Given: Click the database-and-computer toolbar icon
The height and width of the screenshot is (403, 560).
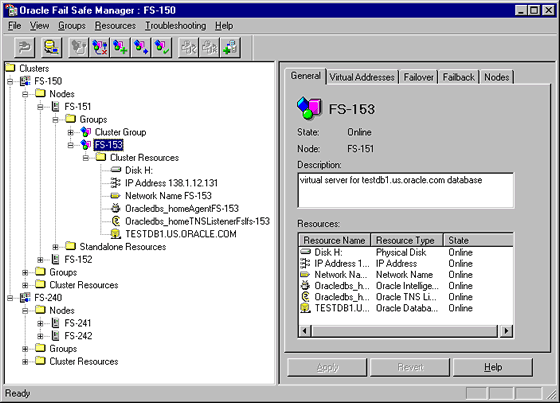Looking at the screenshot, I should tap(51, 47).
